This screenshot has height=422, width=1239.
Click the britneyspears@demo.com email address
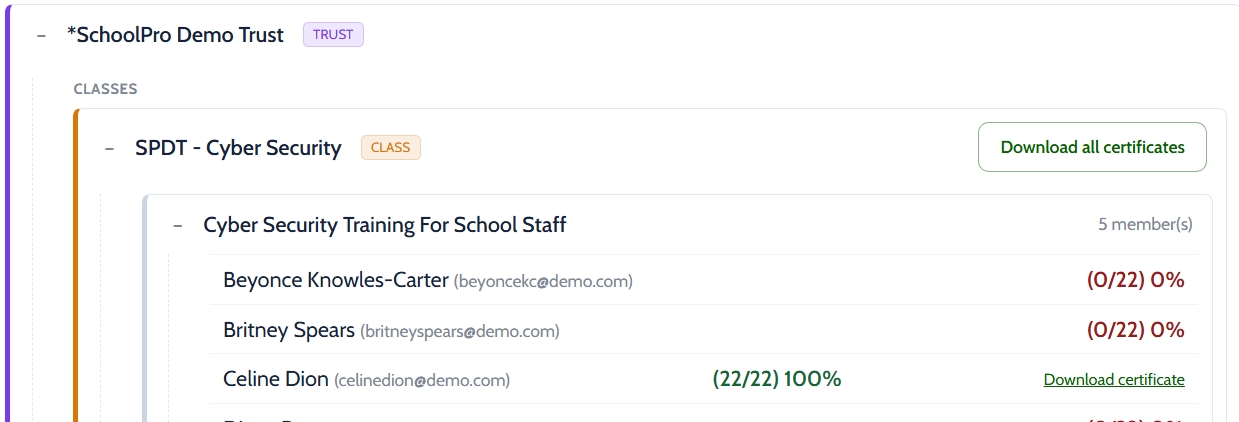click(459, 331)
